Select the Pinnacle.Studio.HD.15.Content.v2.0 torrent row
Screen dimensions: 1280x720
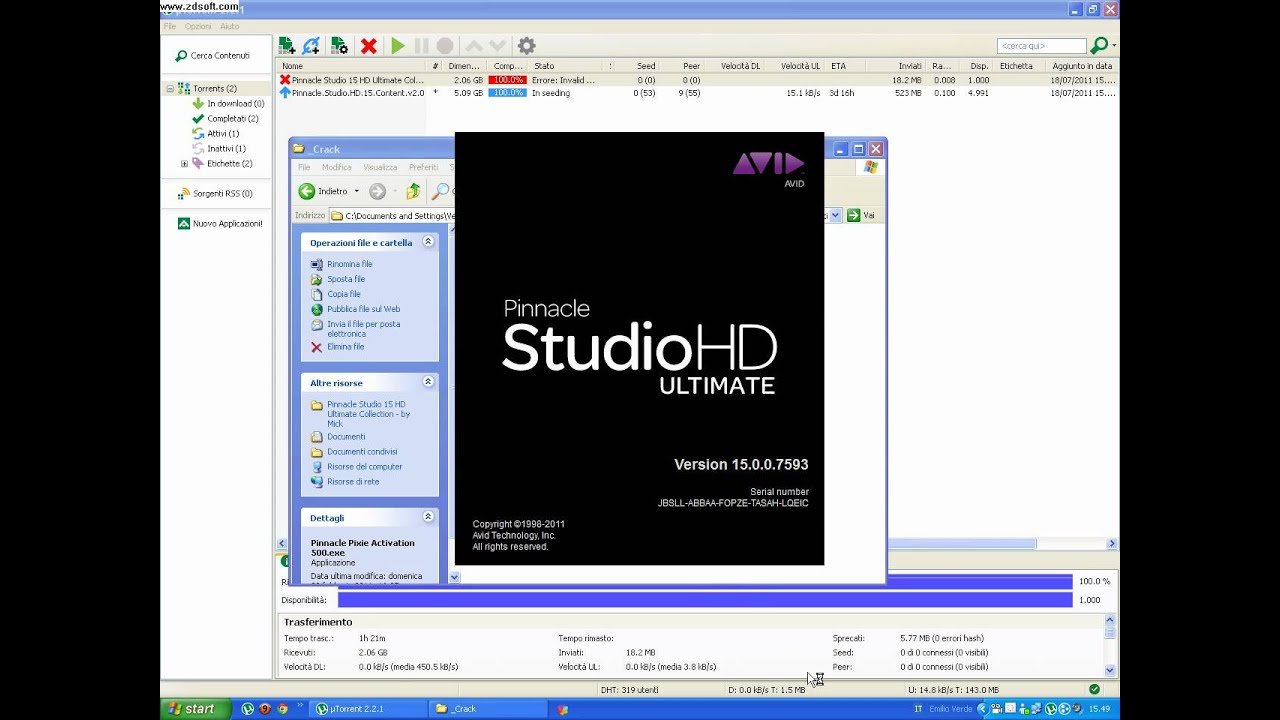pos(697,93)
